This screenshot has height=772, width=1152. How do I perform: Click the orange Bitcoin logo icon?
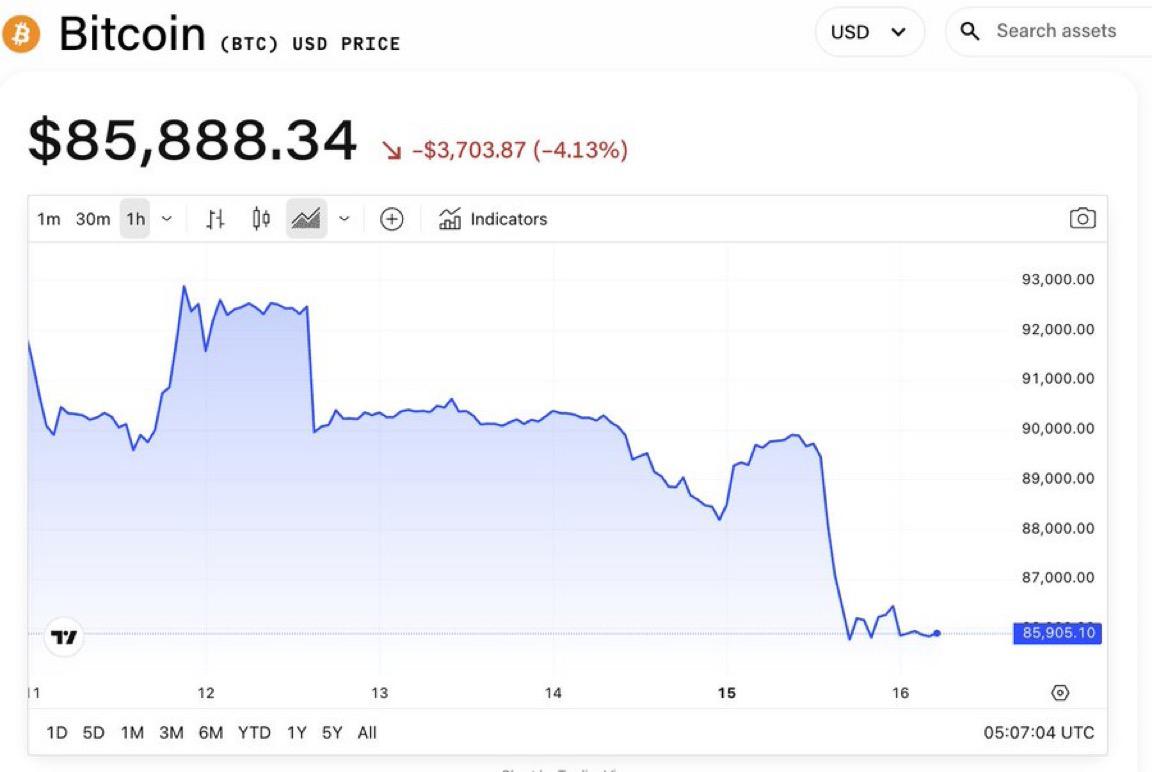19,35
